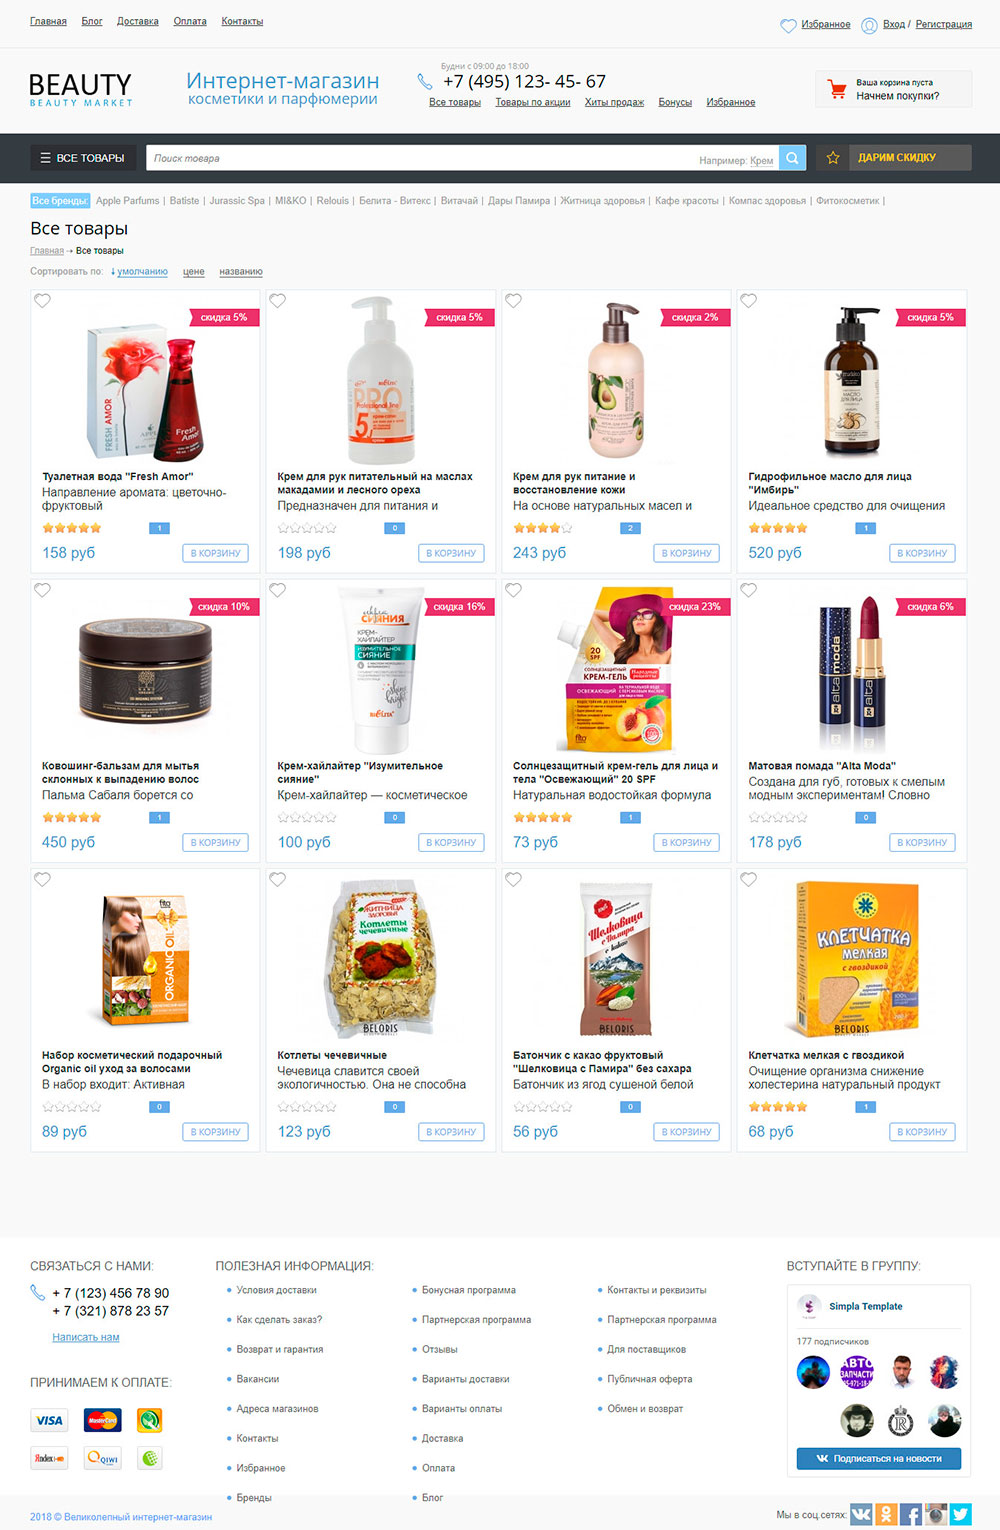
Task: Click the Facebook icon in footer
Action: pos(911,1514)
